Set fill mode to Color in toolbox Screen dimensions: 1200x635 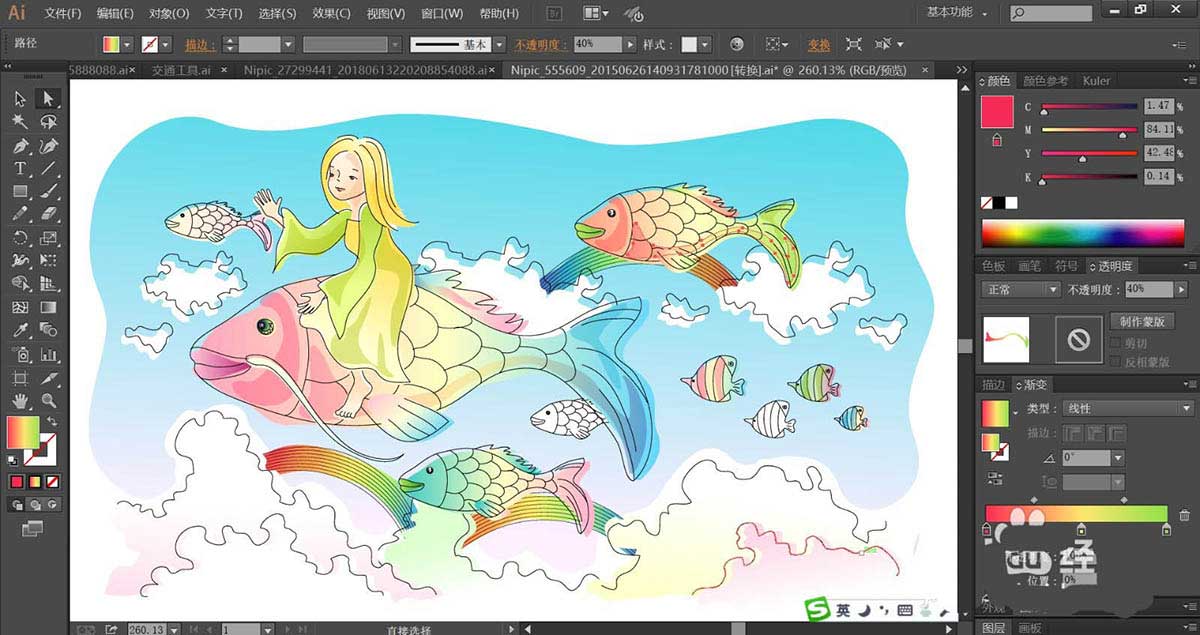pos(17,482)
